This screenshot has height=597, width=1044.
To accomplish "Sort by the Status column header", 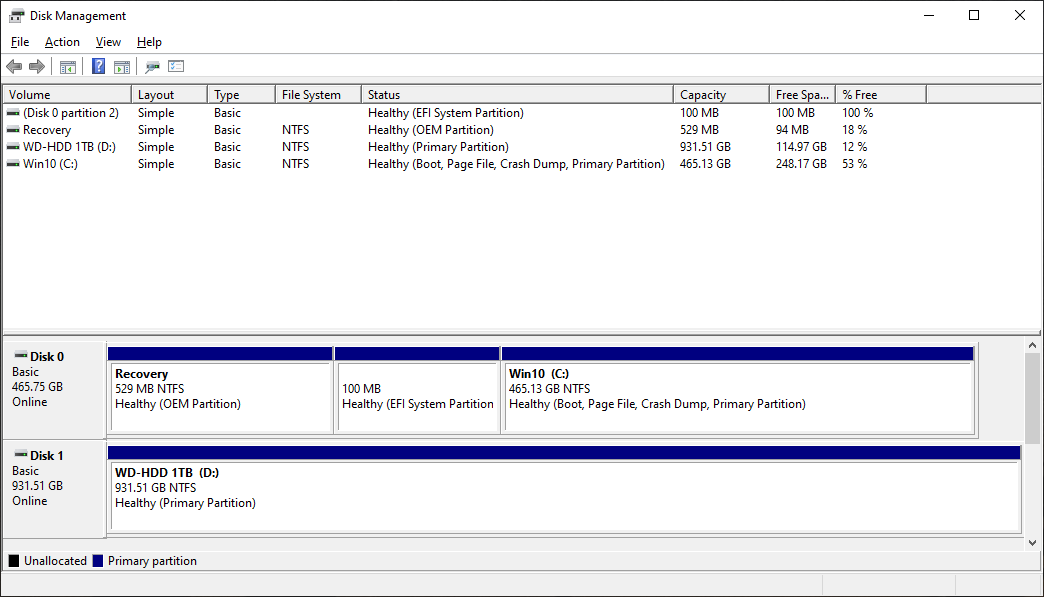I will click(517, 95).
